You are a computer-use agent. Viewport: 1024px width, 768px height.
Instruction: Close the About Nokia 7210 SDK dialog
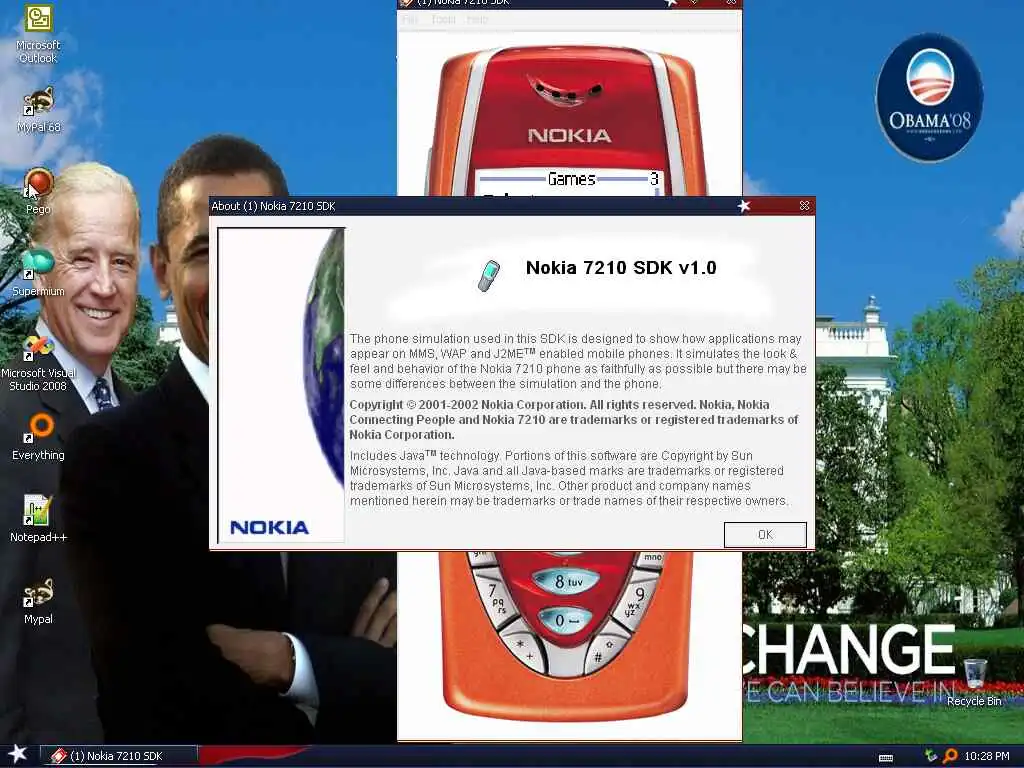coord(805,206)
